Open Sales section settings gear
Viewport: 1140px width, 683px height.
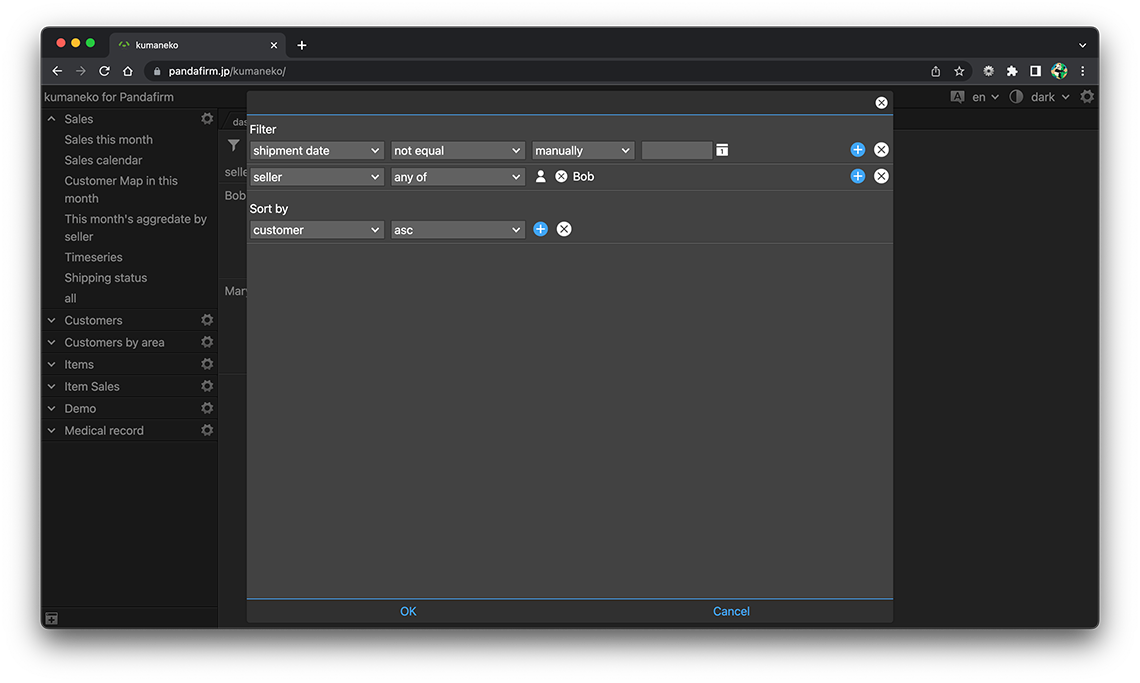[207, 119]
